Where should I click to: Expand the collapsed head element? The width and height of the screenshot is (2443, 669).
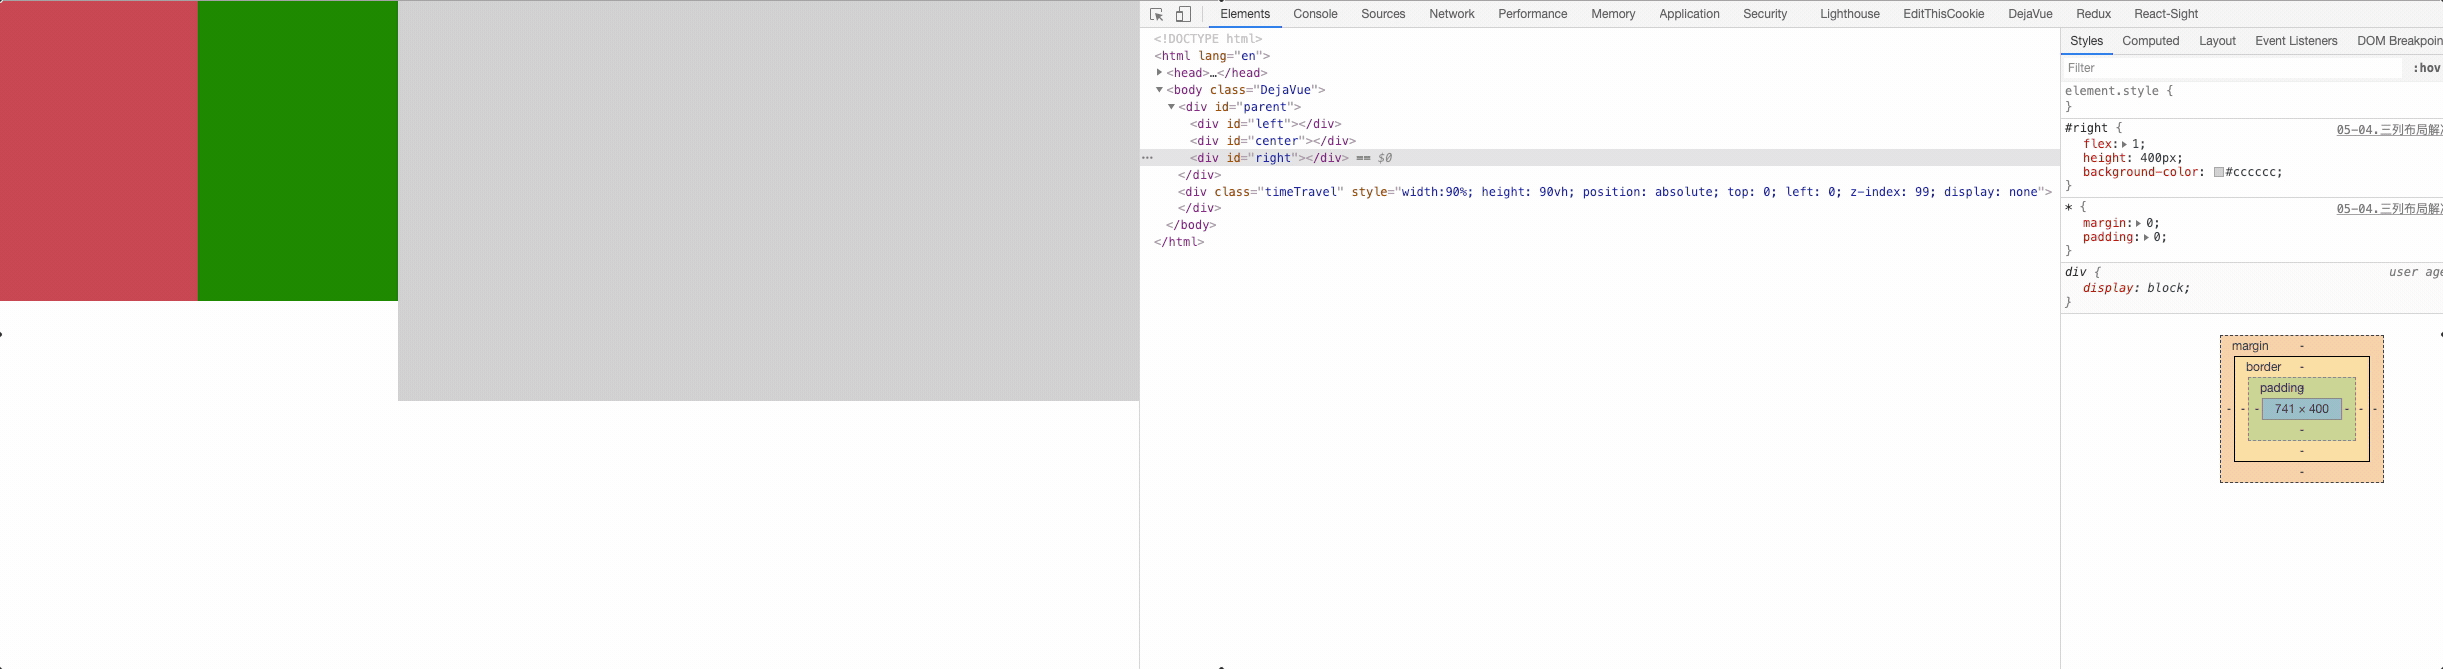[1159, 72]
